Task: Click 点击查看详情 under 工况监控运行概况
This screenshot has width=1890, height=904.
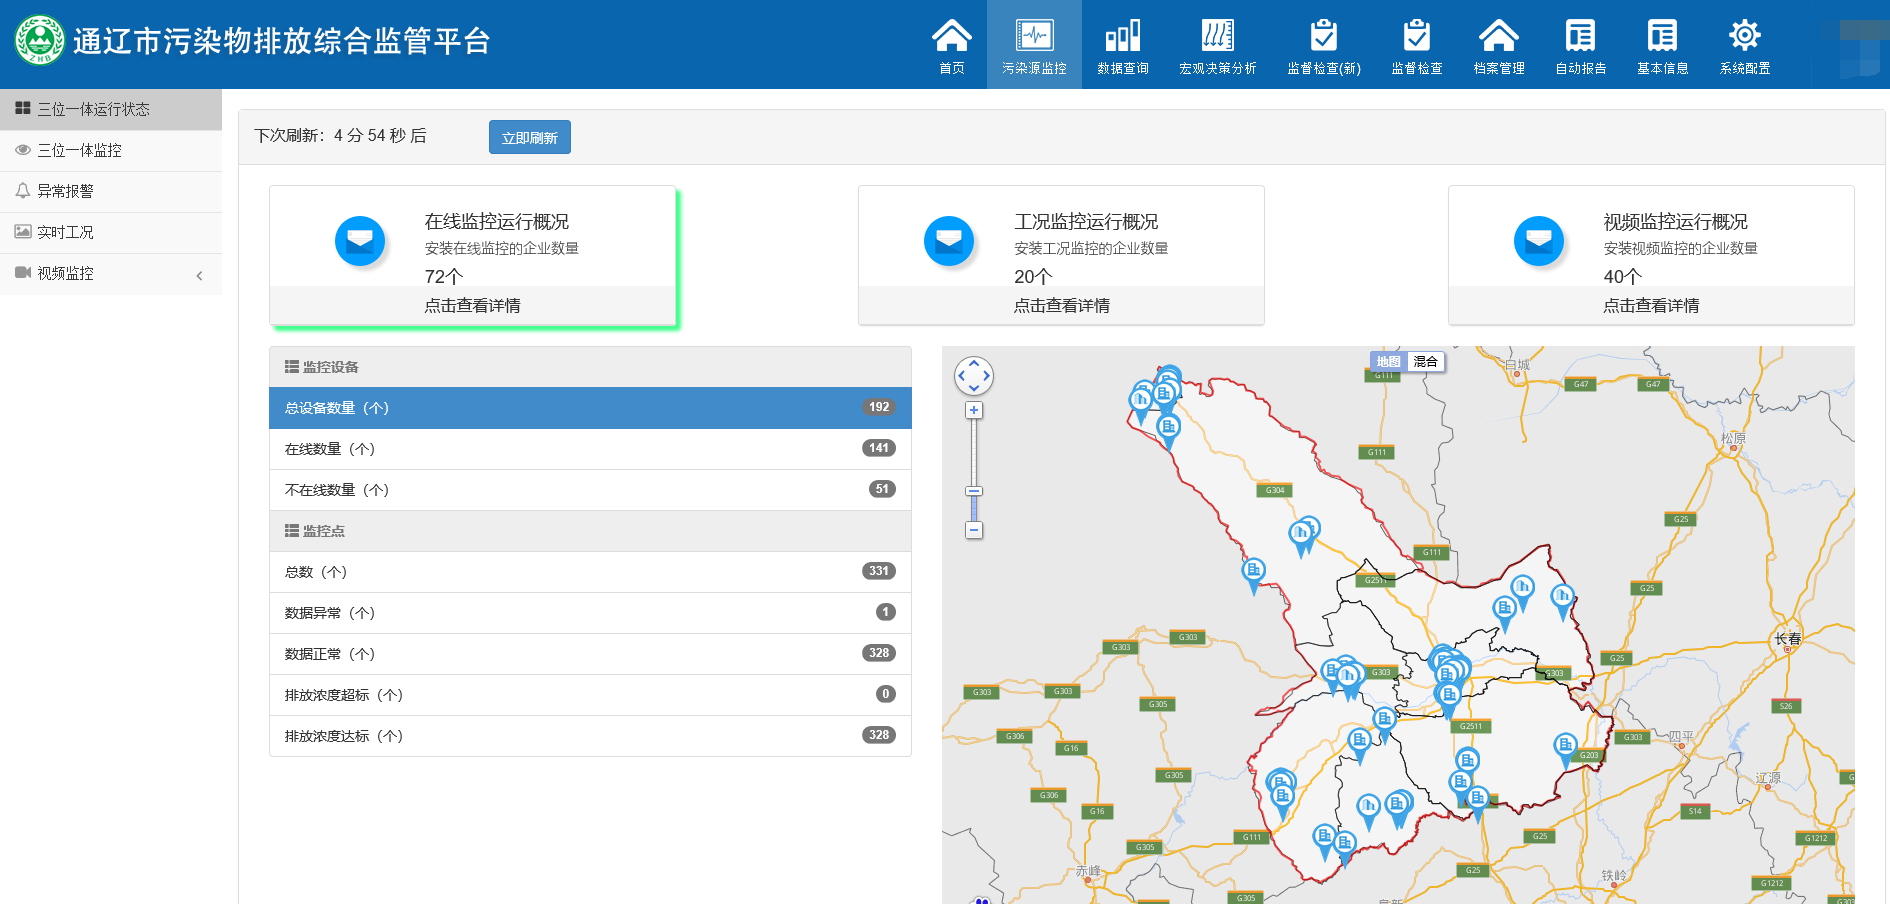Action: click(1061, 306)
